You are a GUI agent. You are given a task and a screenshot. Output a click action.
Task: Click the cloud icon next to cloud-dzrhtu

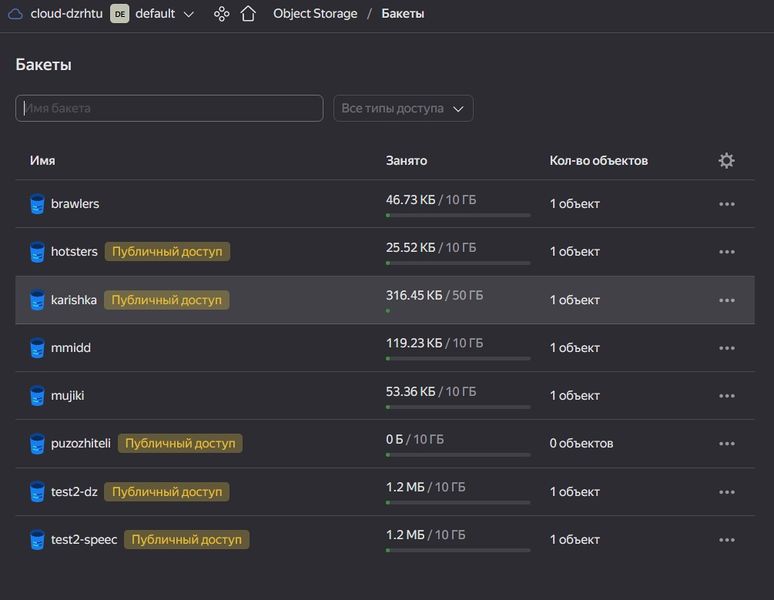tap(15, 14)
